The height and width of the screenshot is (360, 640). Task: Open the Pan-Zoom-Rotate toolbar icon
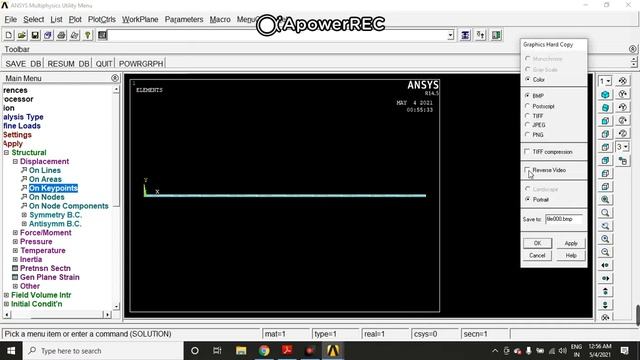(48, 35)
